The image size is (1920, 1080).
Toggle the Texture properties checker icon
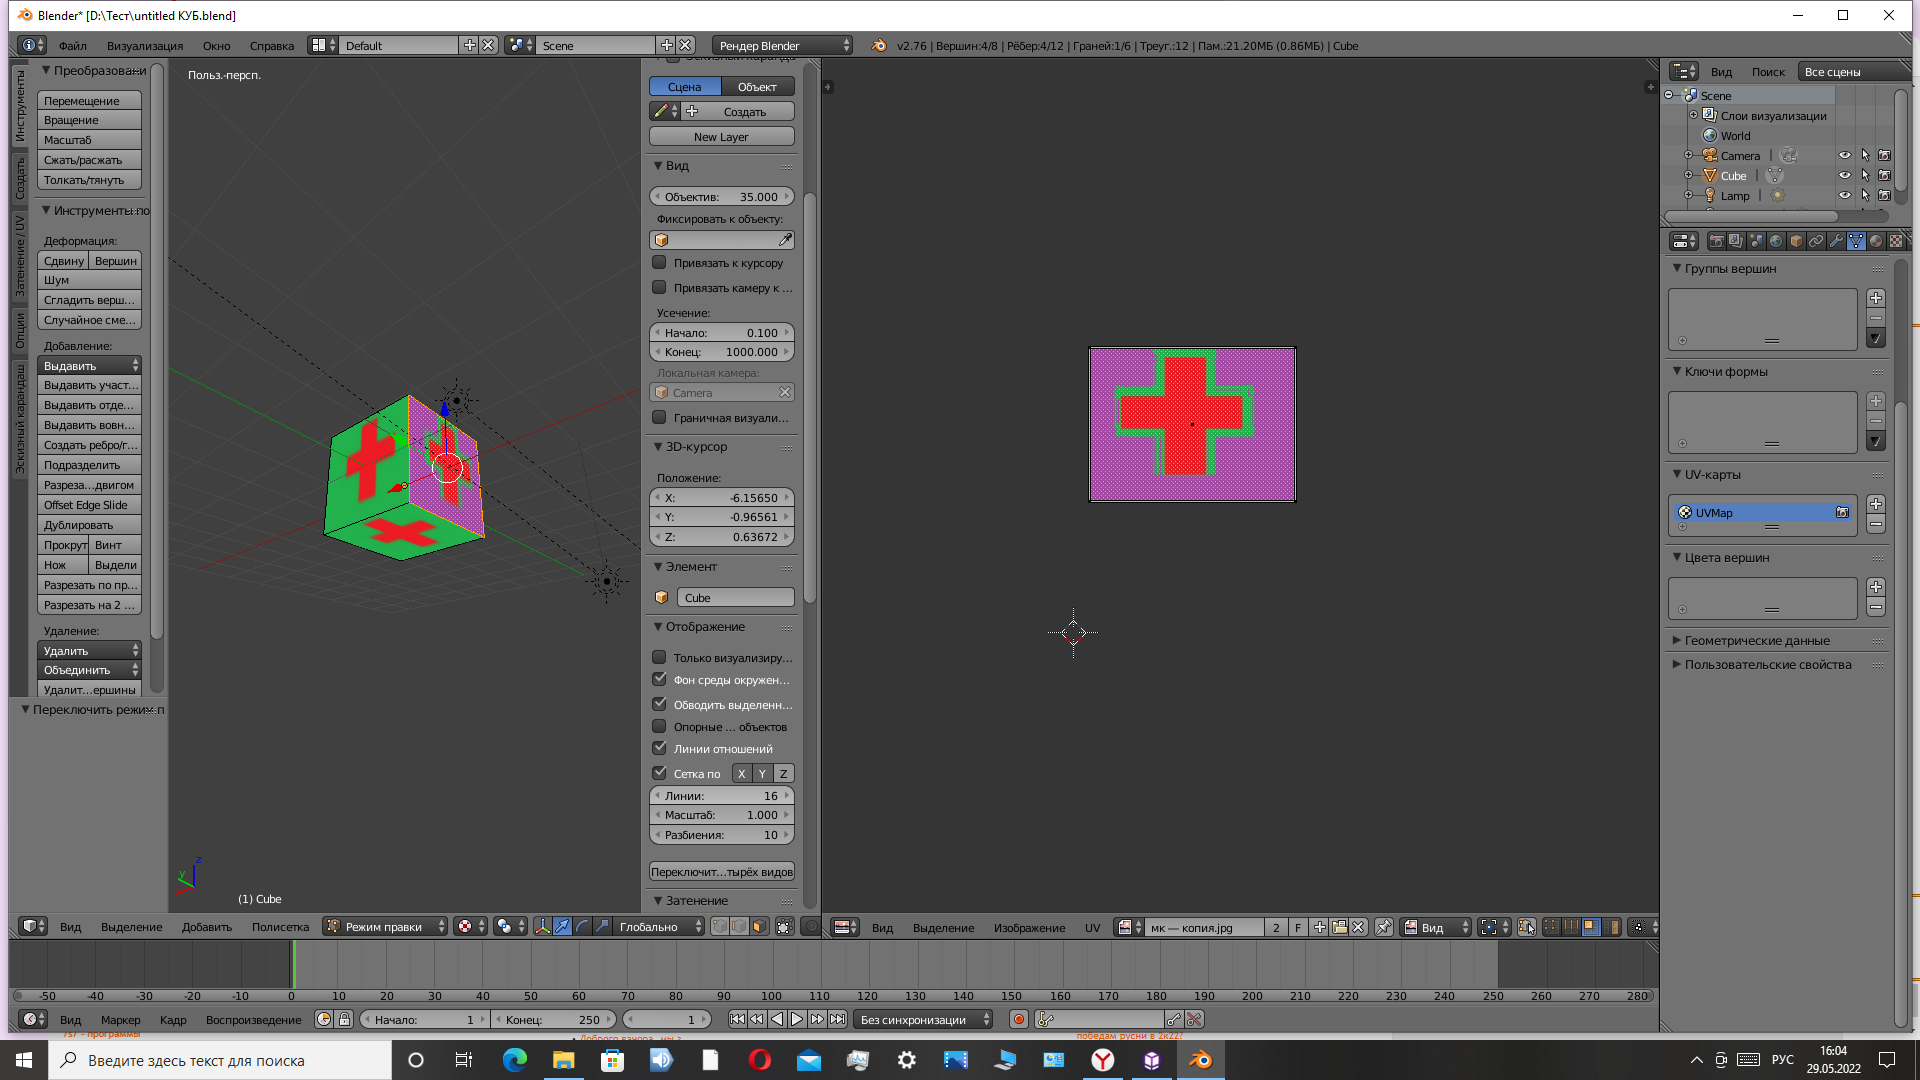click(1896, 241)
